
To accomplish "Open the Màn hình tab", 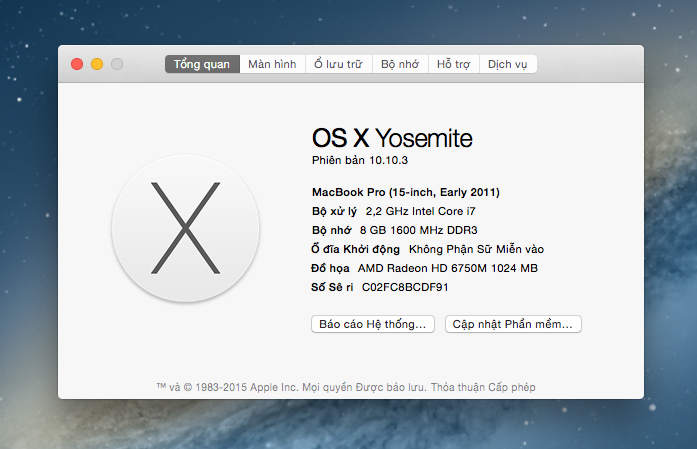I will coord(272,64).
